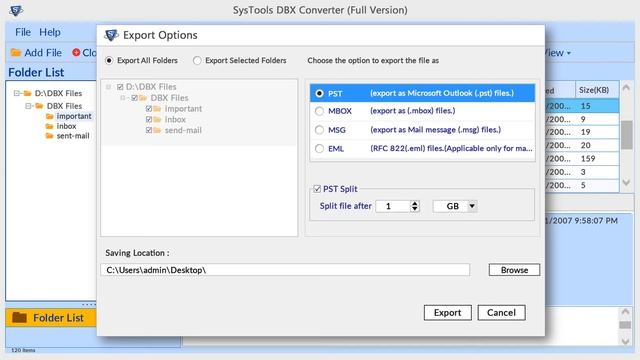This screenshot has height=360, width=640.
Task: Collapse DBX Files subnode in export tree
Action: 123,98
